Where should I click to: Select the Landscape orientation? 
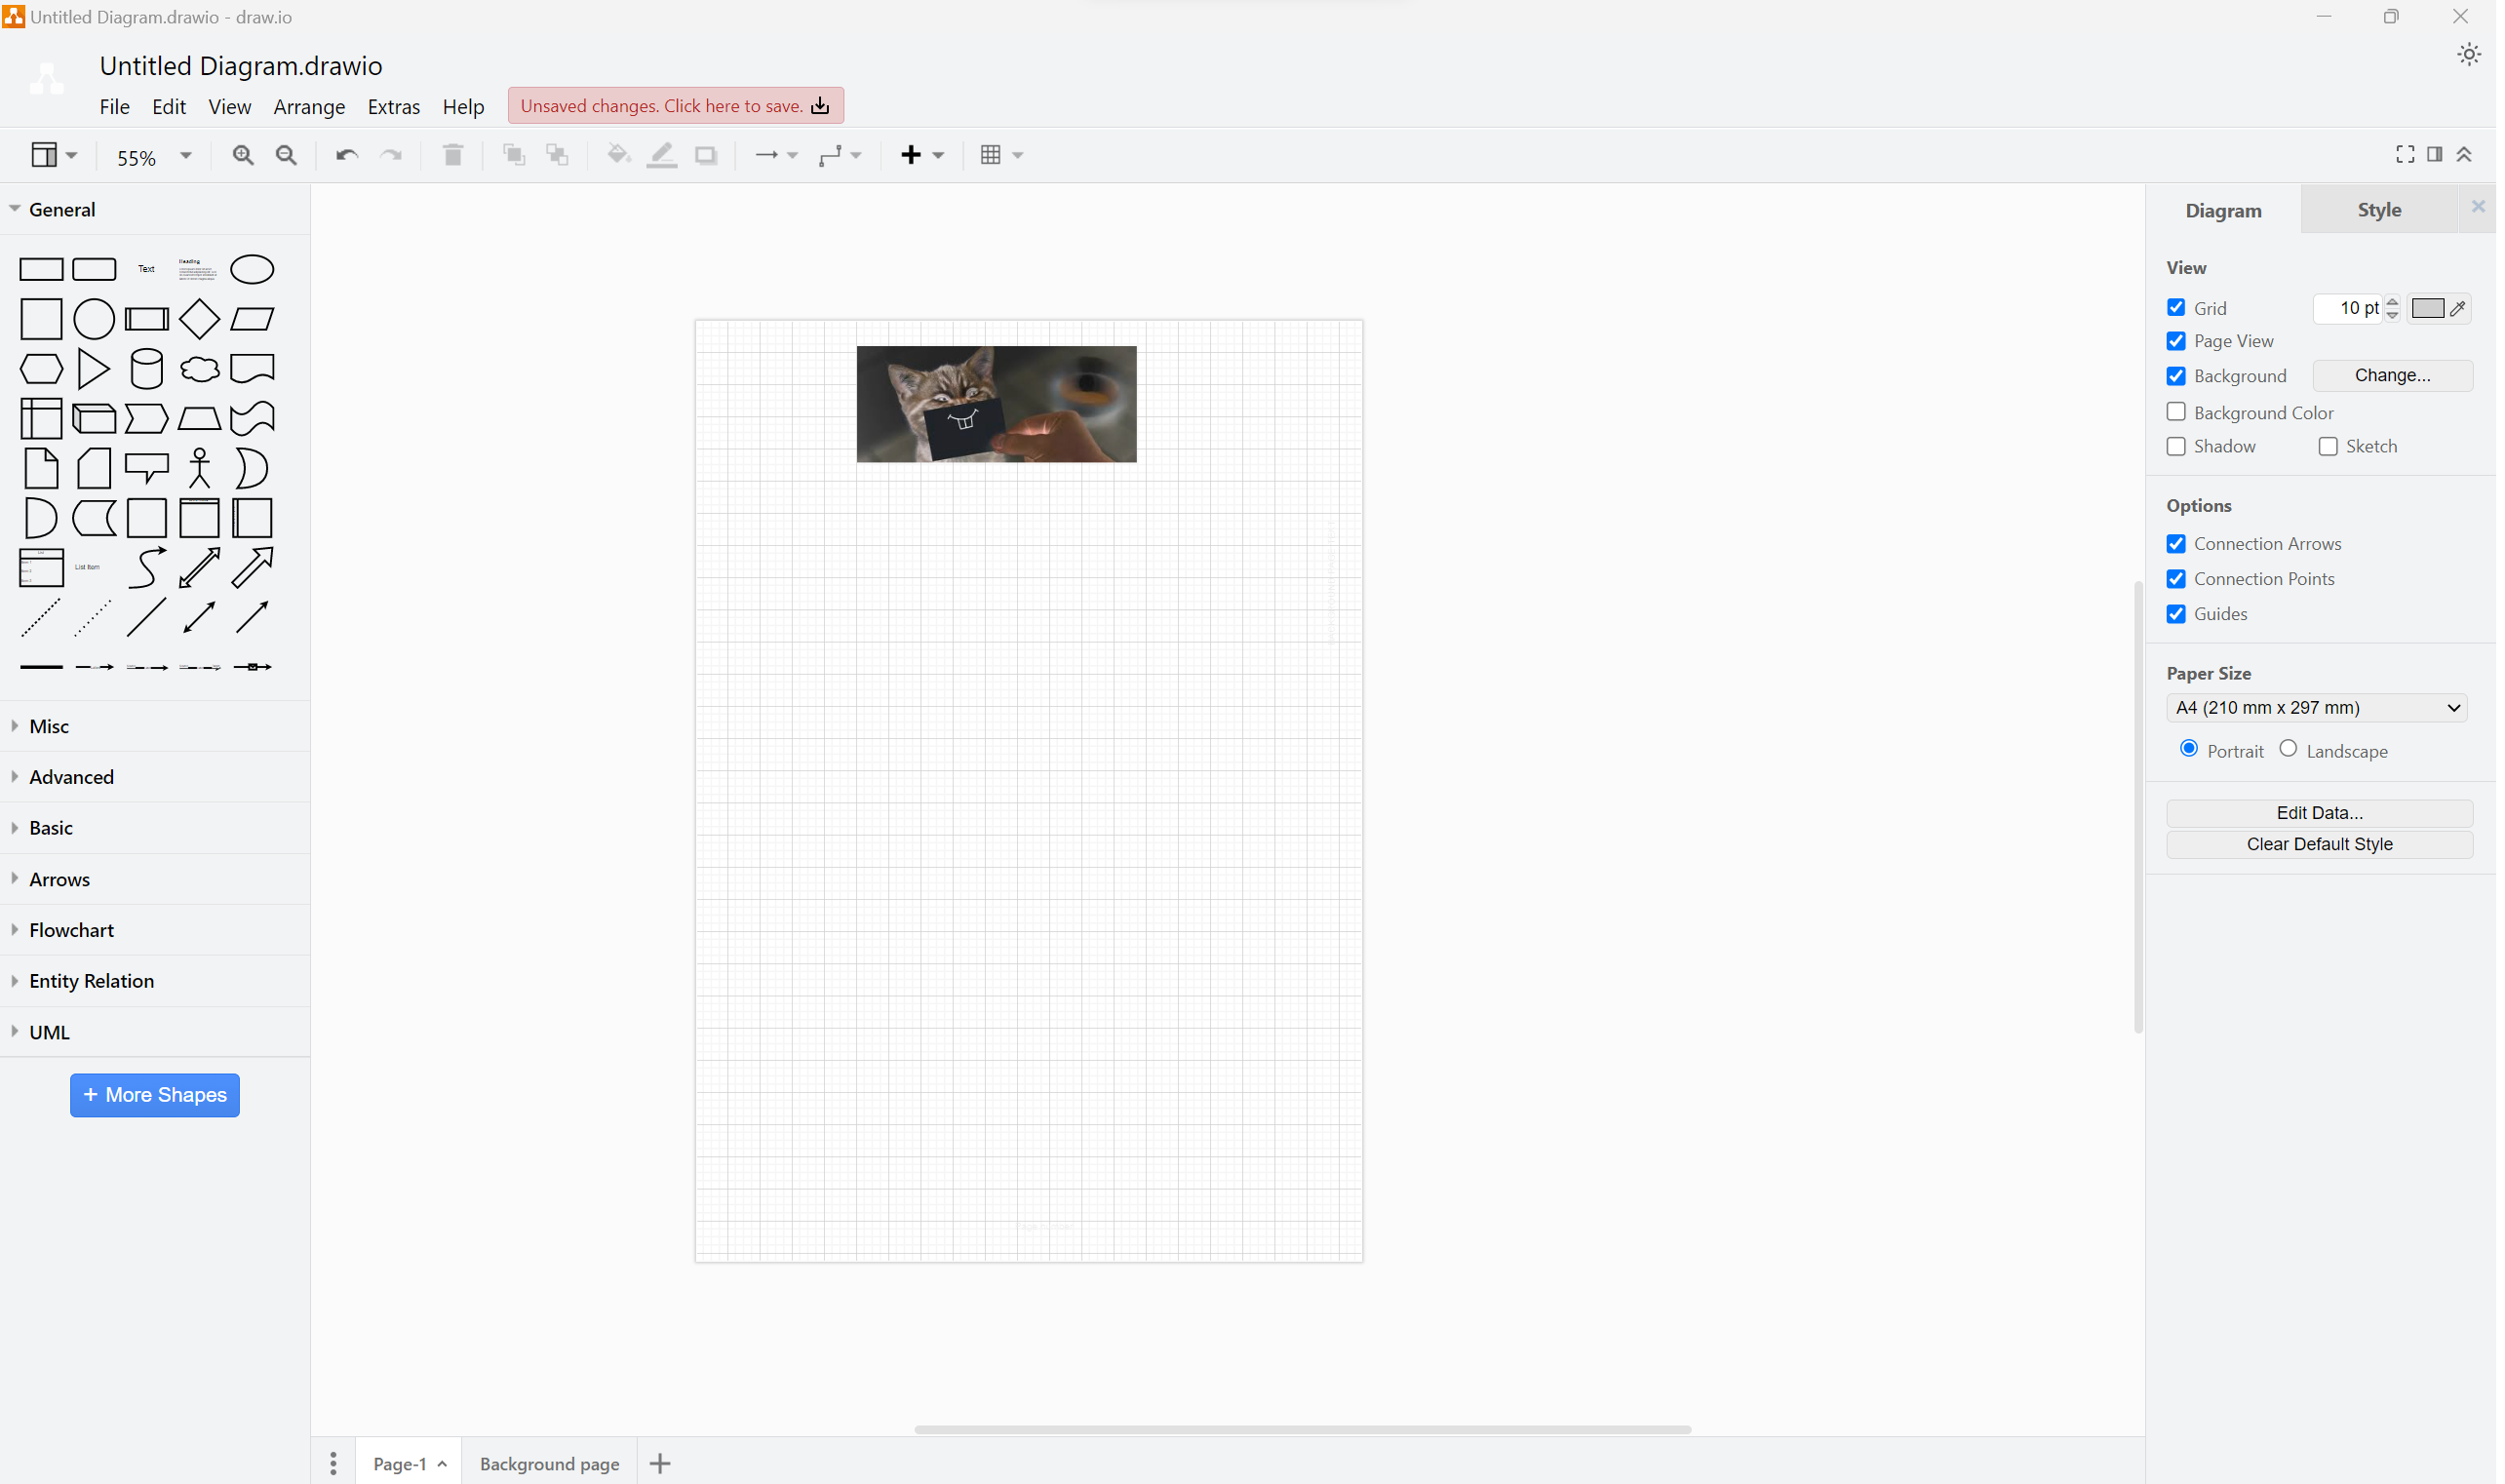[2289, 748]
